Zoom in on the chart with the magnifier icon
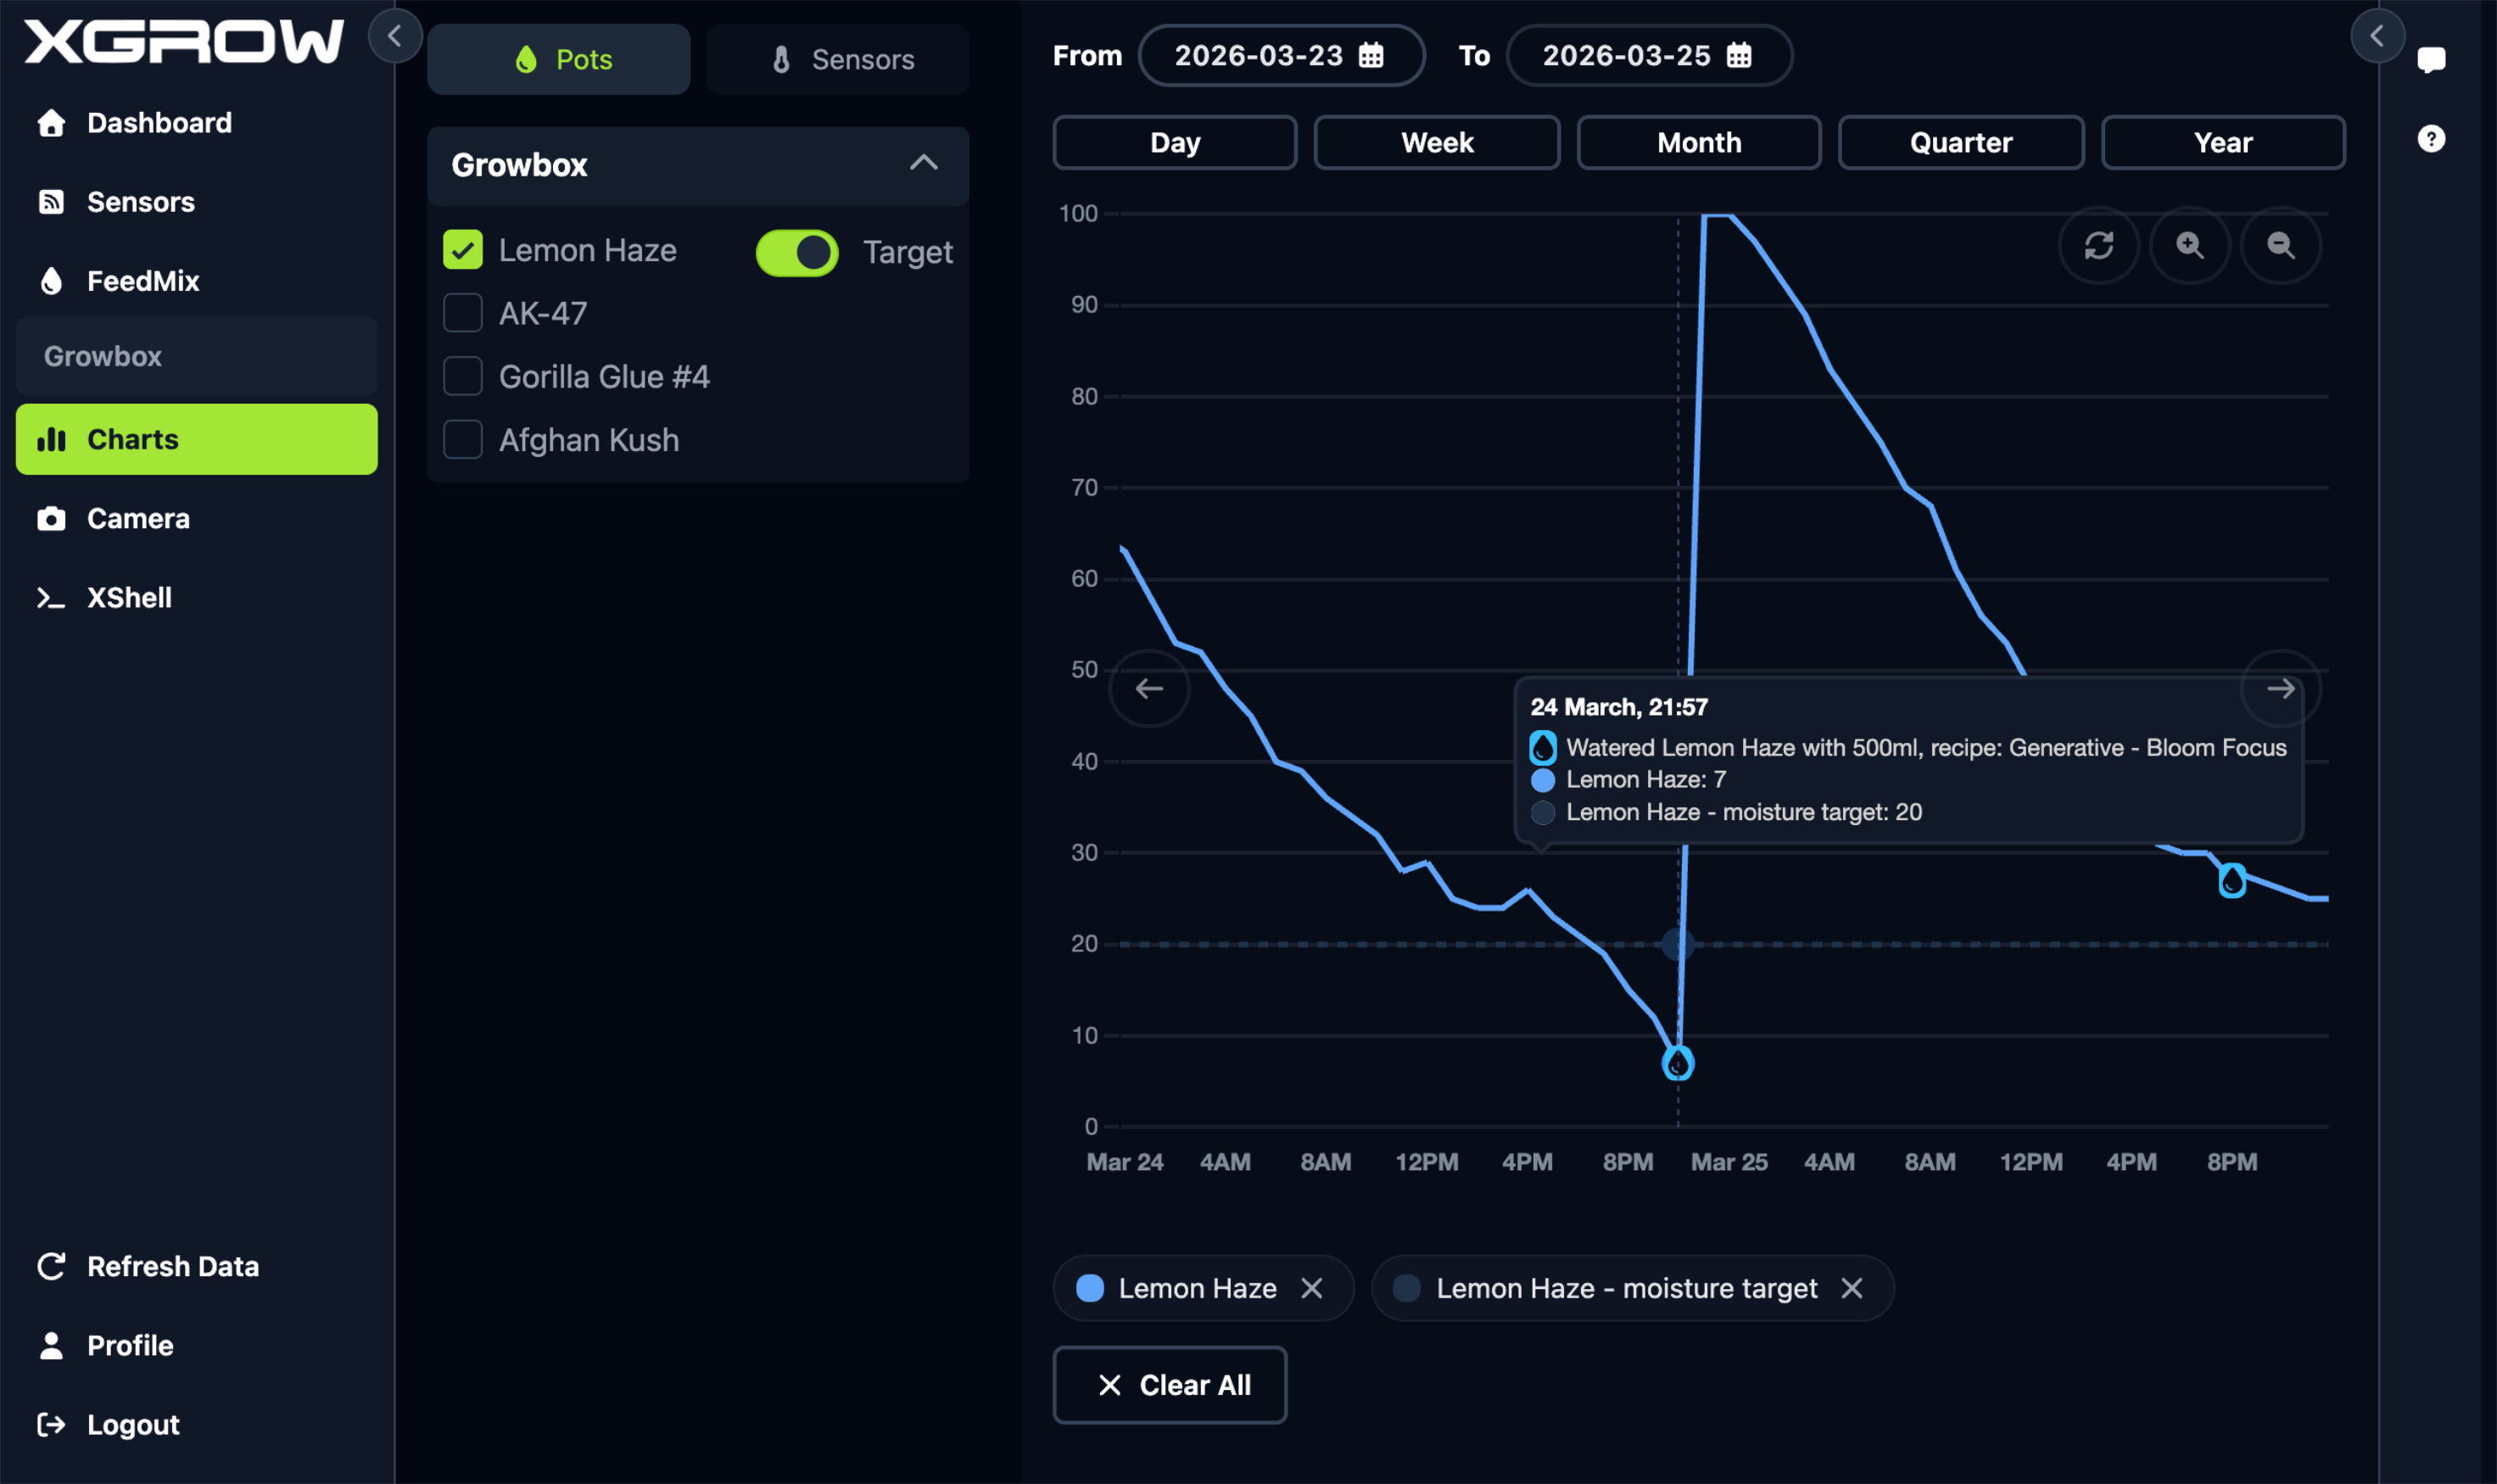The height and width of the screenshot is (1484, 2497). (2190, 245)
